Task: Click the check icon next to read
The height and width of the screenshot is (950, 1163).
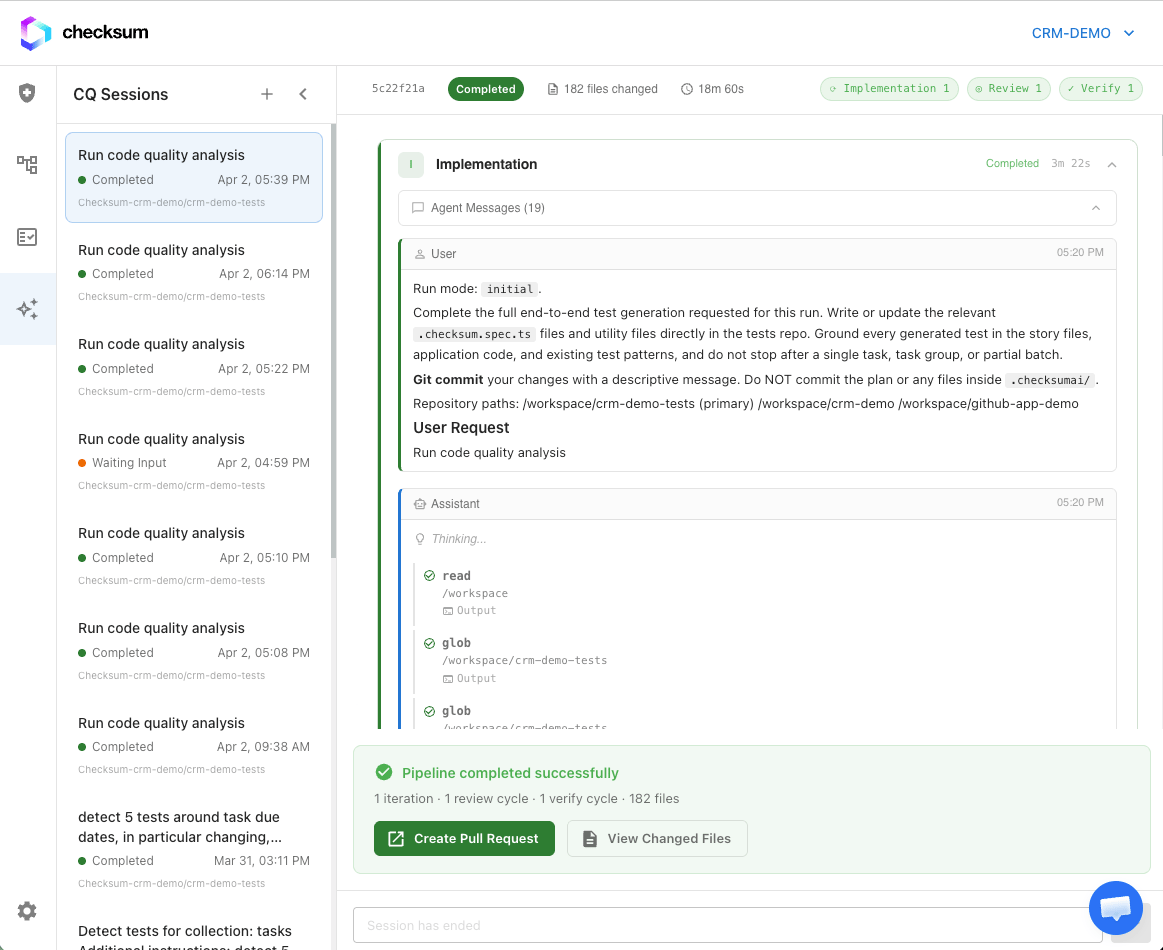Action: (429, 575)
